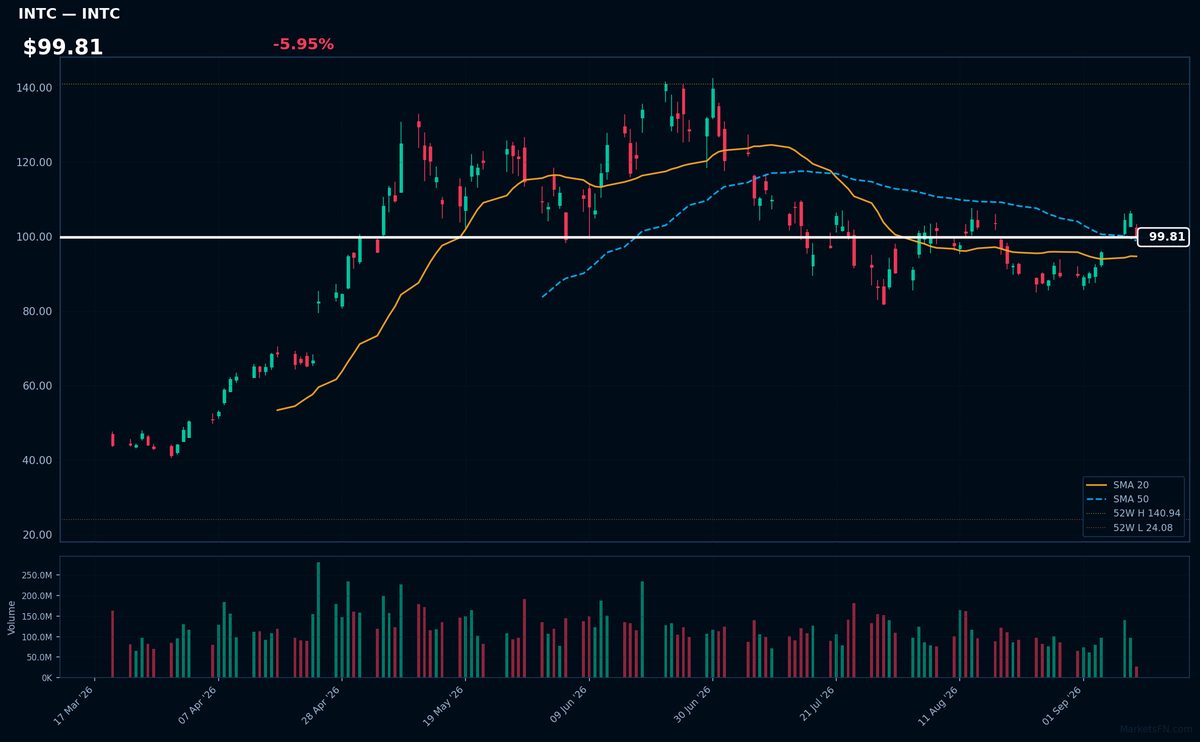
Task: Click the 28 Apr '26 date label
Action: (x=322, y=705)
